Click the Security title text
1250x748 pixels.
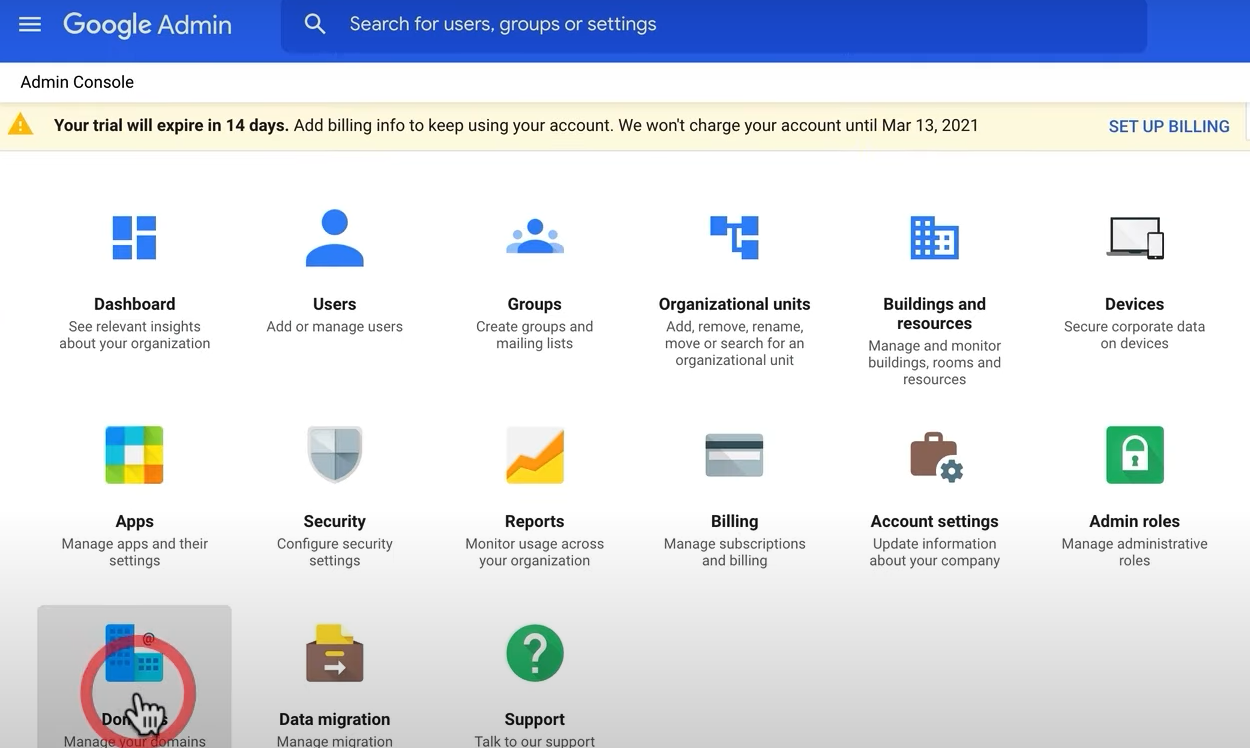pos(334,522)
